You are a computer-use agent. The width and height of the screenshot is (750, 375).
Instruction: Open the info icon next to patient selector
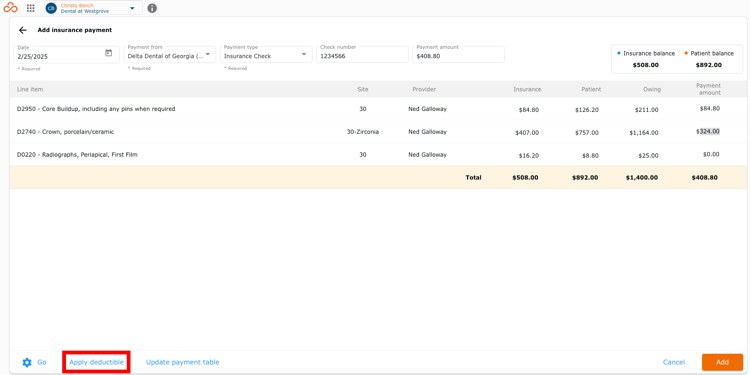tap(152, 8)
